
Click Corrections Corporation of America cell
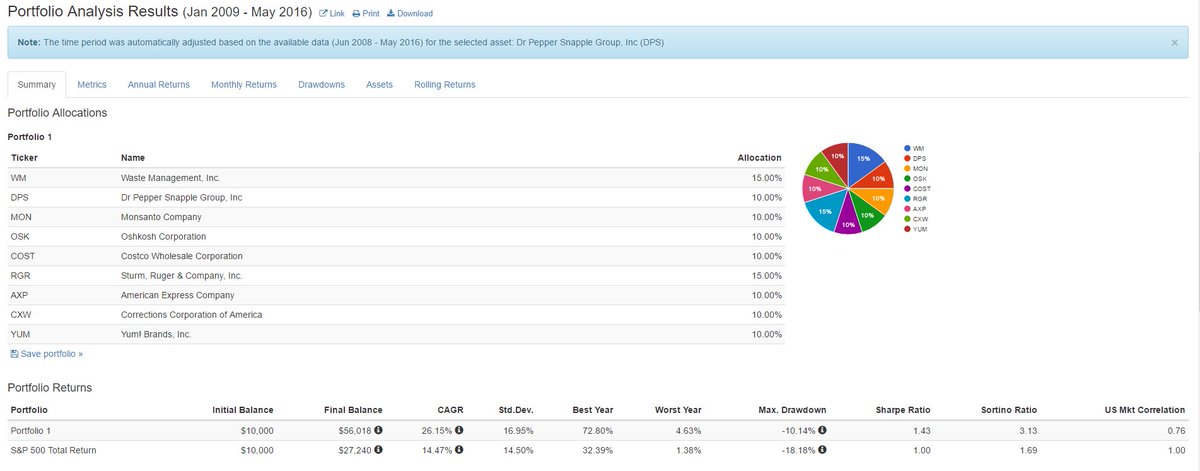(191, 315)
